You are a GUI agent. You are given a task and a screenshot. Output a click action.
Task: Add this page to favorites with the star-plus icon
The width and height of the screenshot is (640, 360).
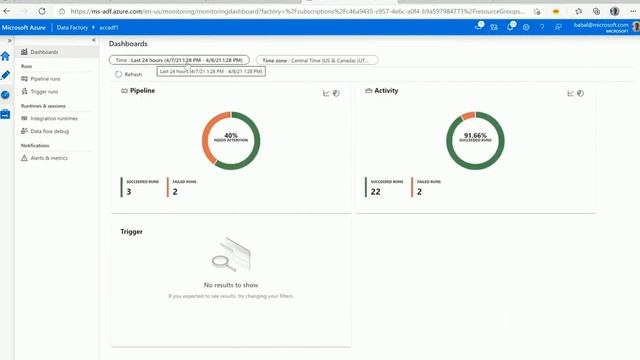[537, 11]
